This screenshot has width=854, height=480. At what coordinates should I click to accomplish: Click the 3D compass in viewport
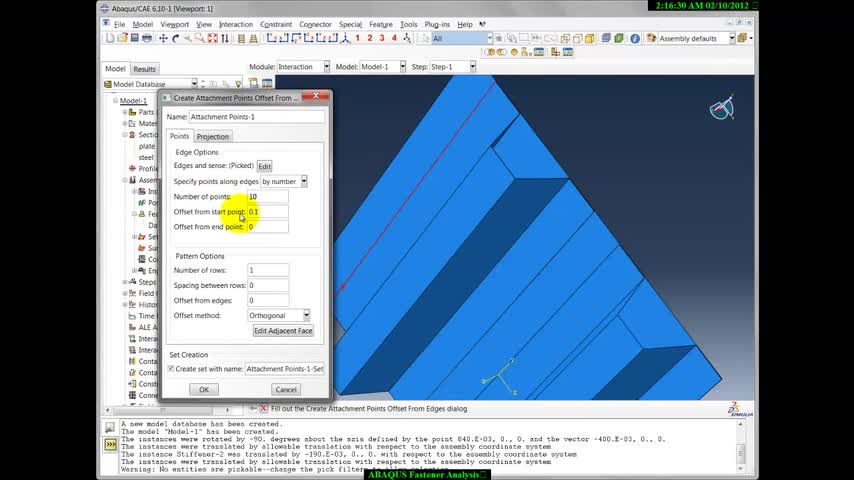[x=722, y=108]
